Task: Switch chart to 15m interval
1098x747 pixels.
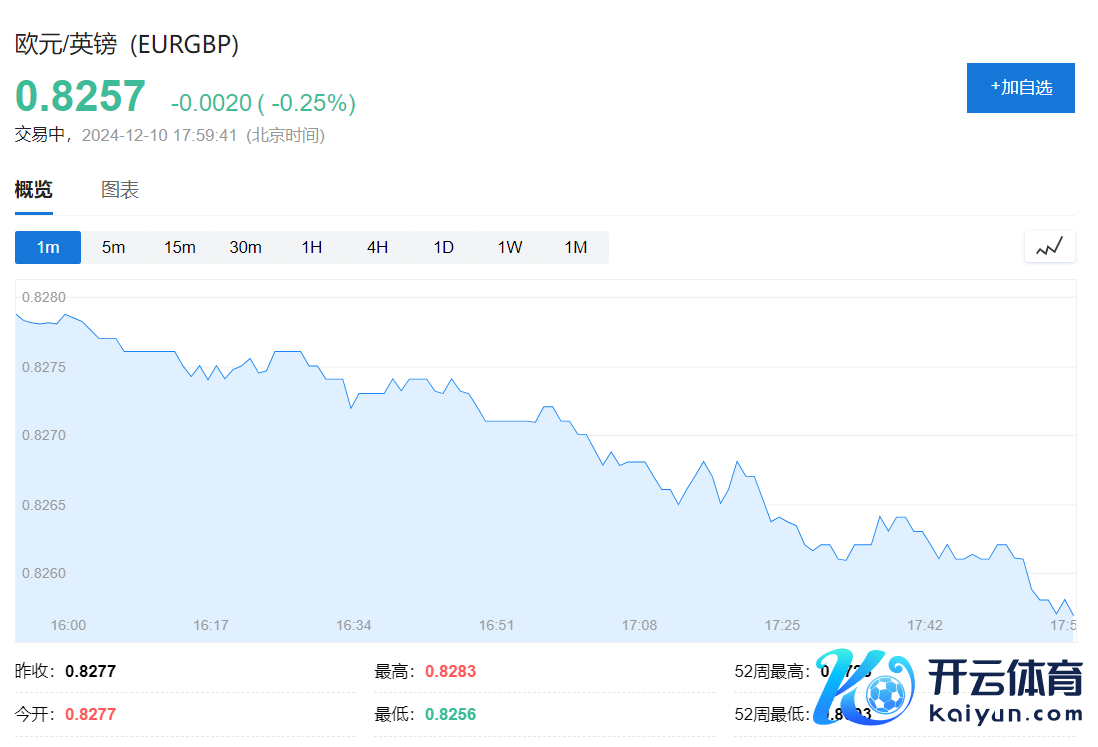Action: click(180, 248)
